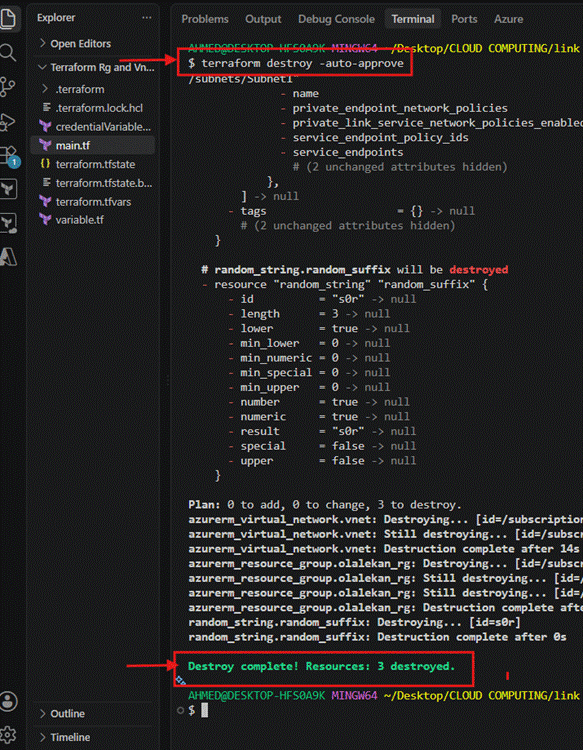This screenshot has width=583, height=750.
Task: Click the file icon beside .terraform.lock.hcl
Action: [x=46, y=108]
